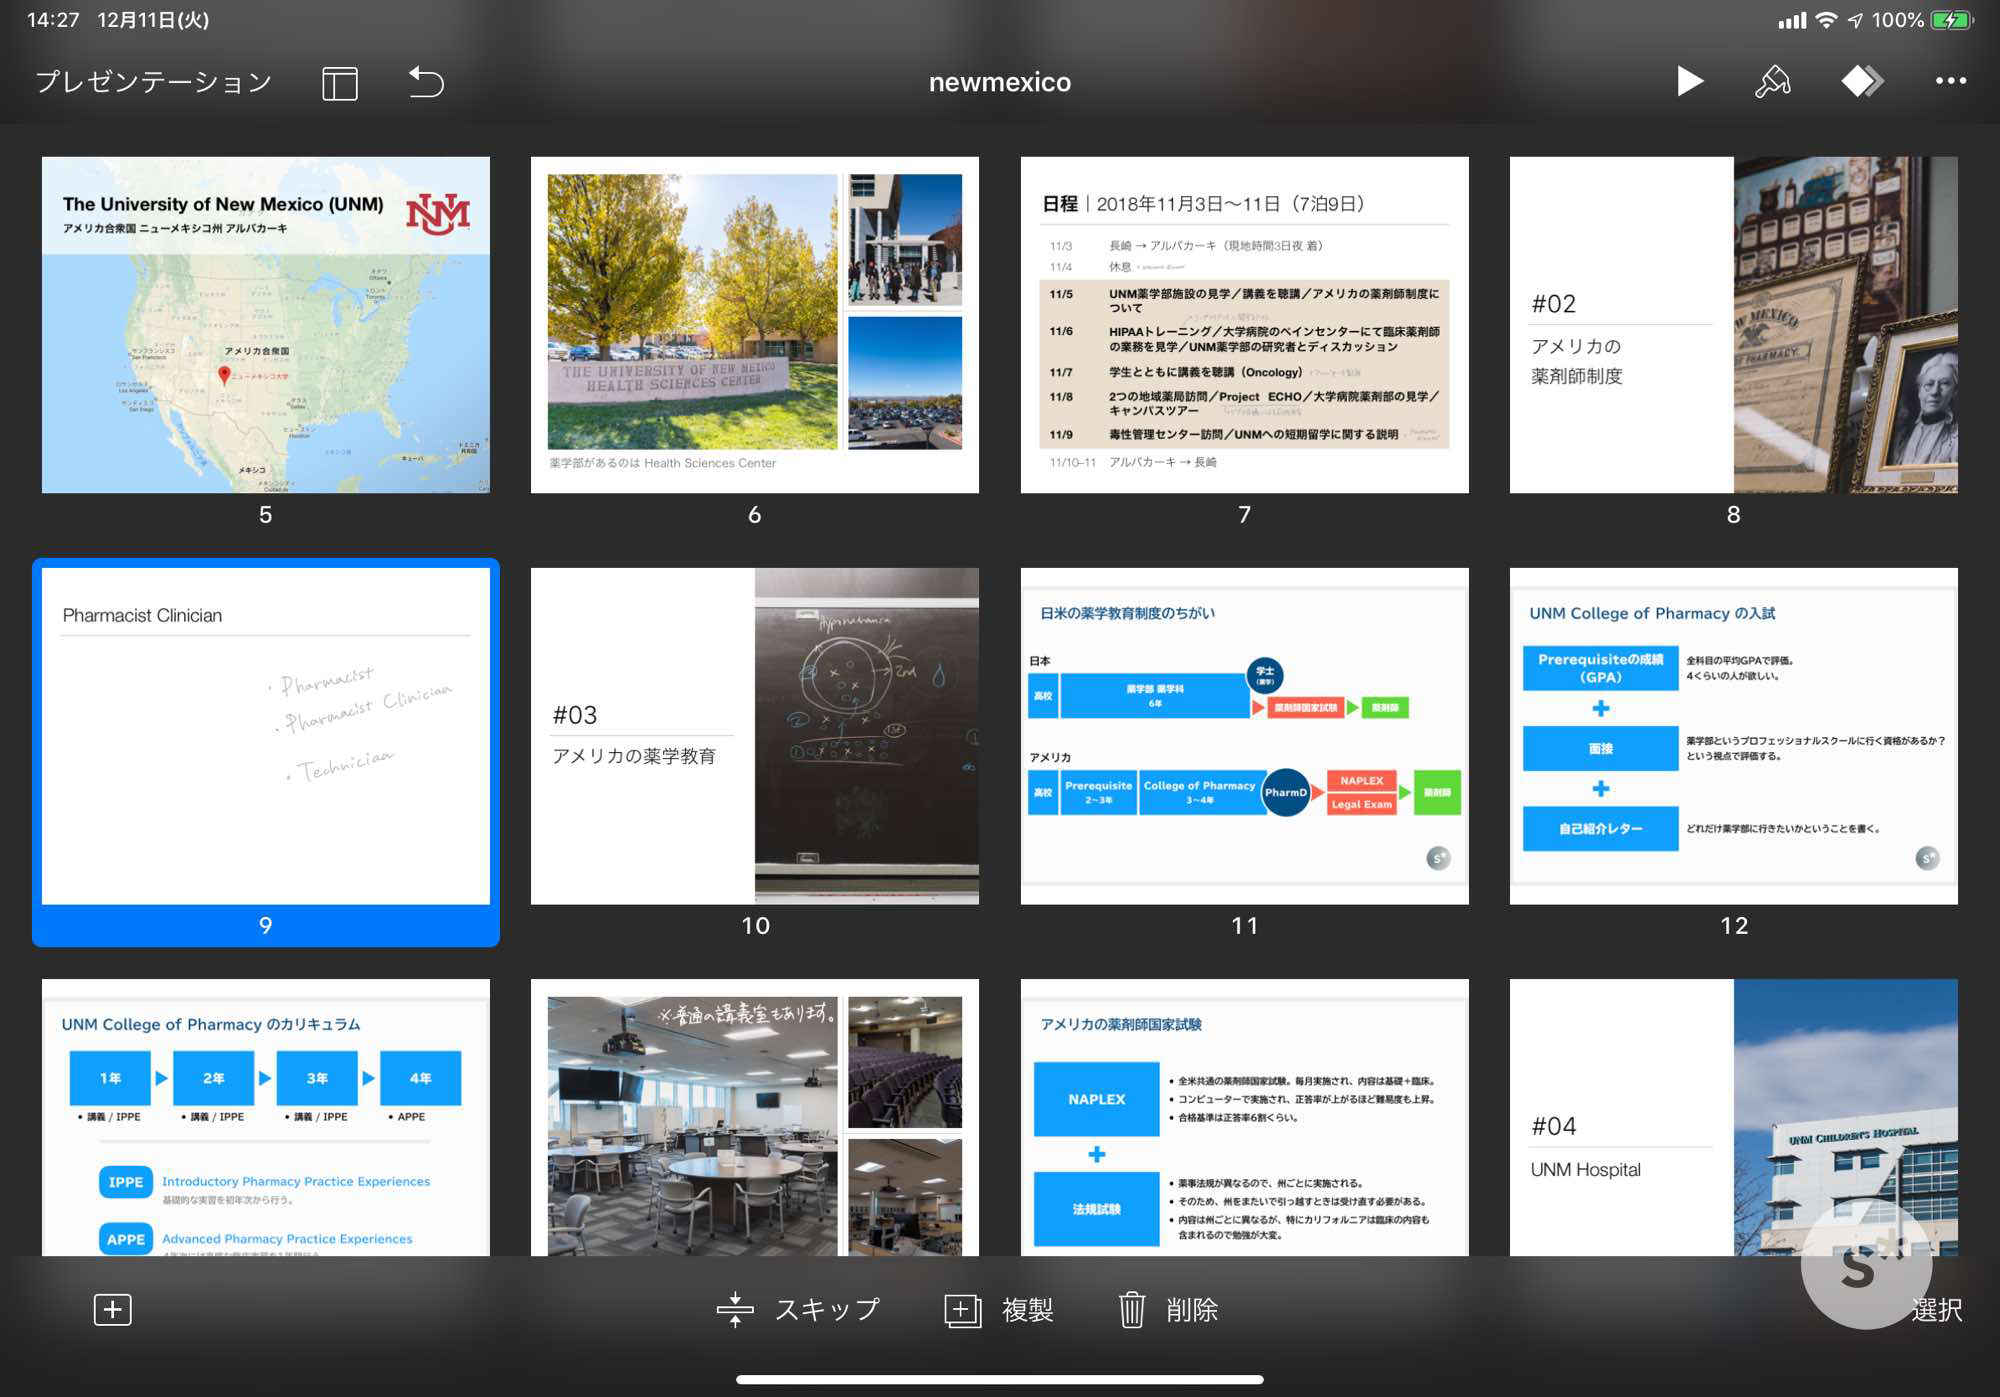Play the slideshow presentation
This screenshot has height=1397, width=2000.
click(x=1689, y=81)
